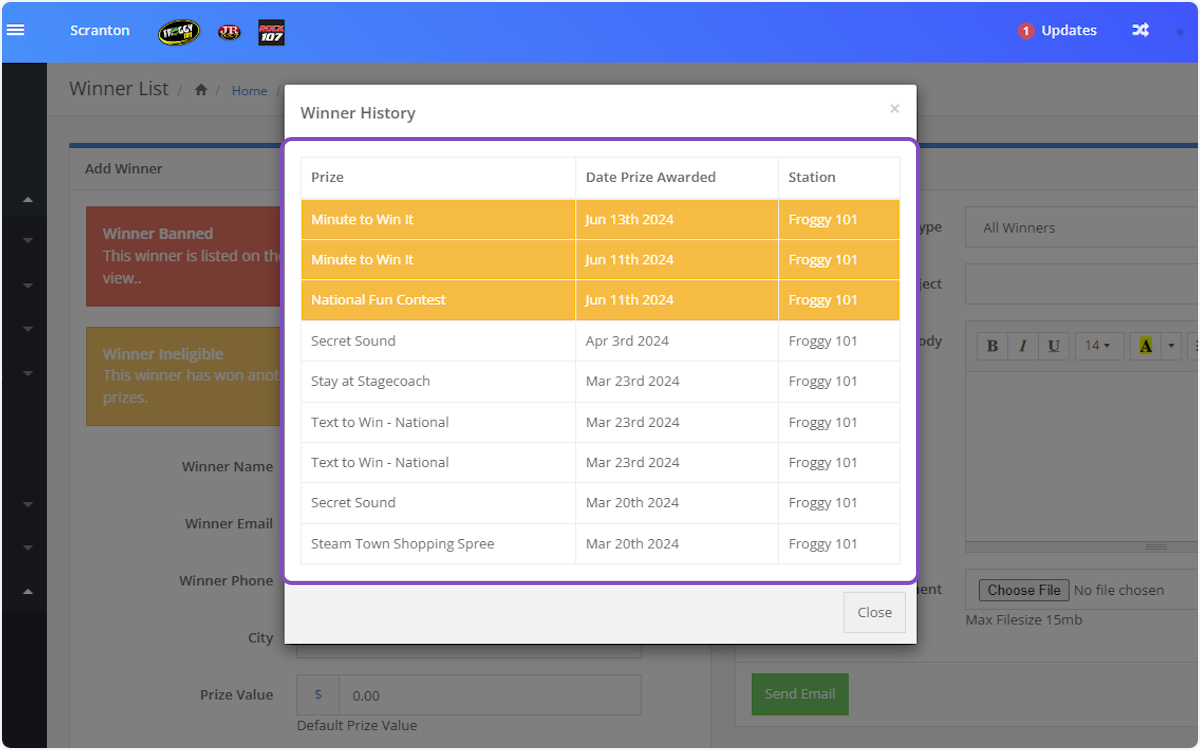Click the Close button in the dialog

click(874, 612)
